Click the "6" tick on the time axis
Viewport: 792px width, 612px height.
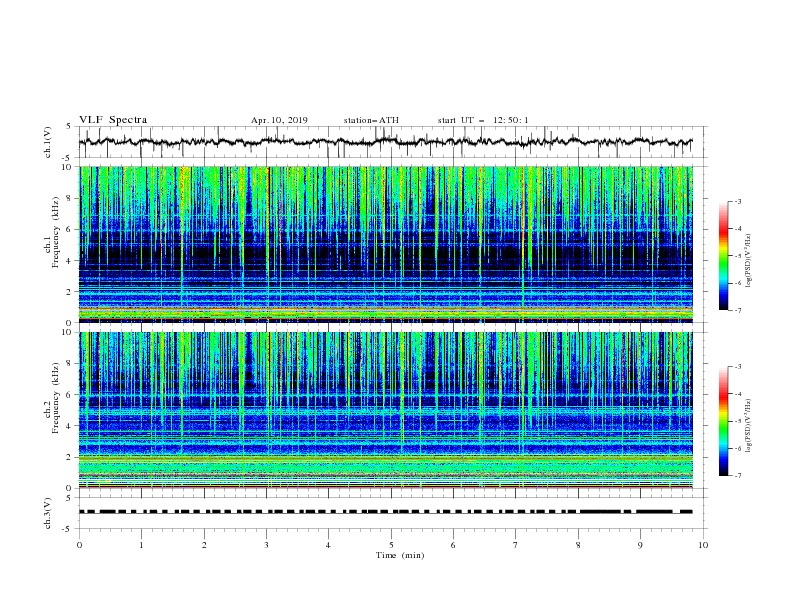point(453,545)
